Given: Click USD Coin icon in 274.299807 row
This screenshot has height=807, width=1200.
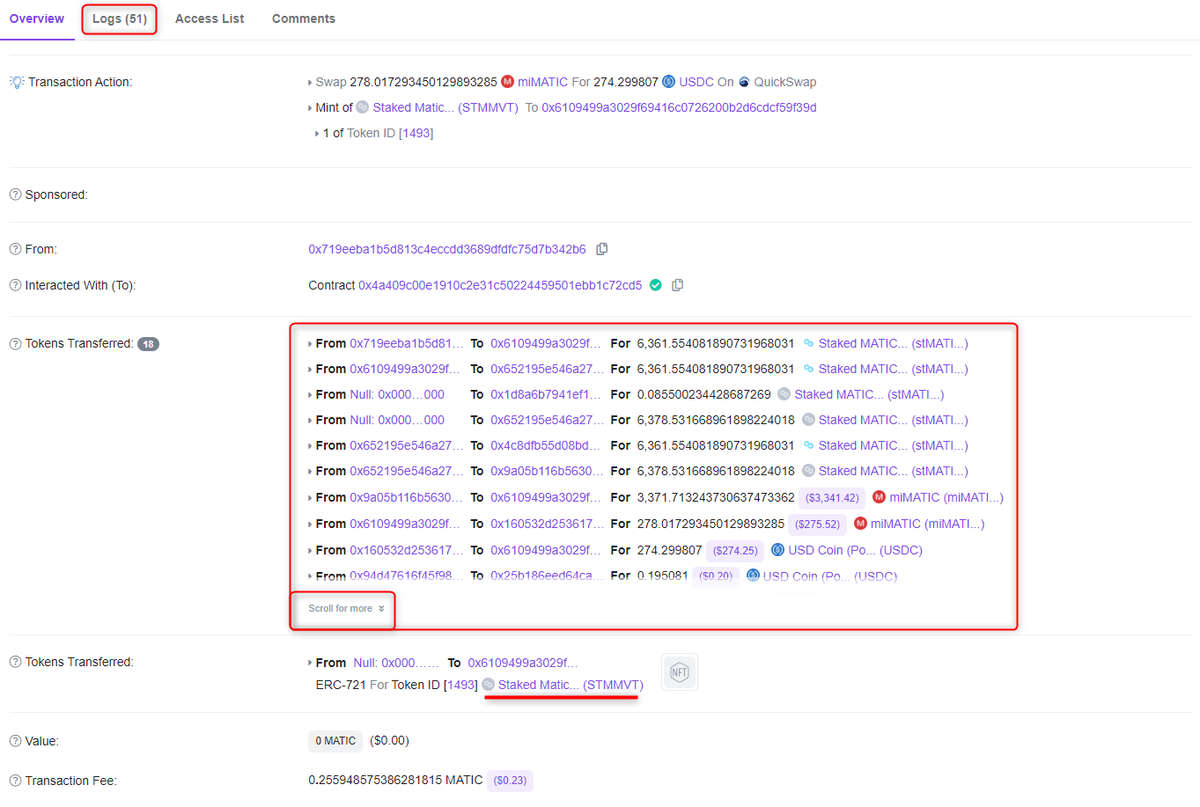Looking at the screenshot, I should [x=779, y=550].
